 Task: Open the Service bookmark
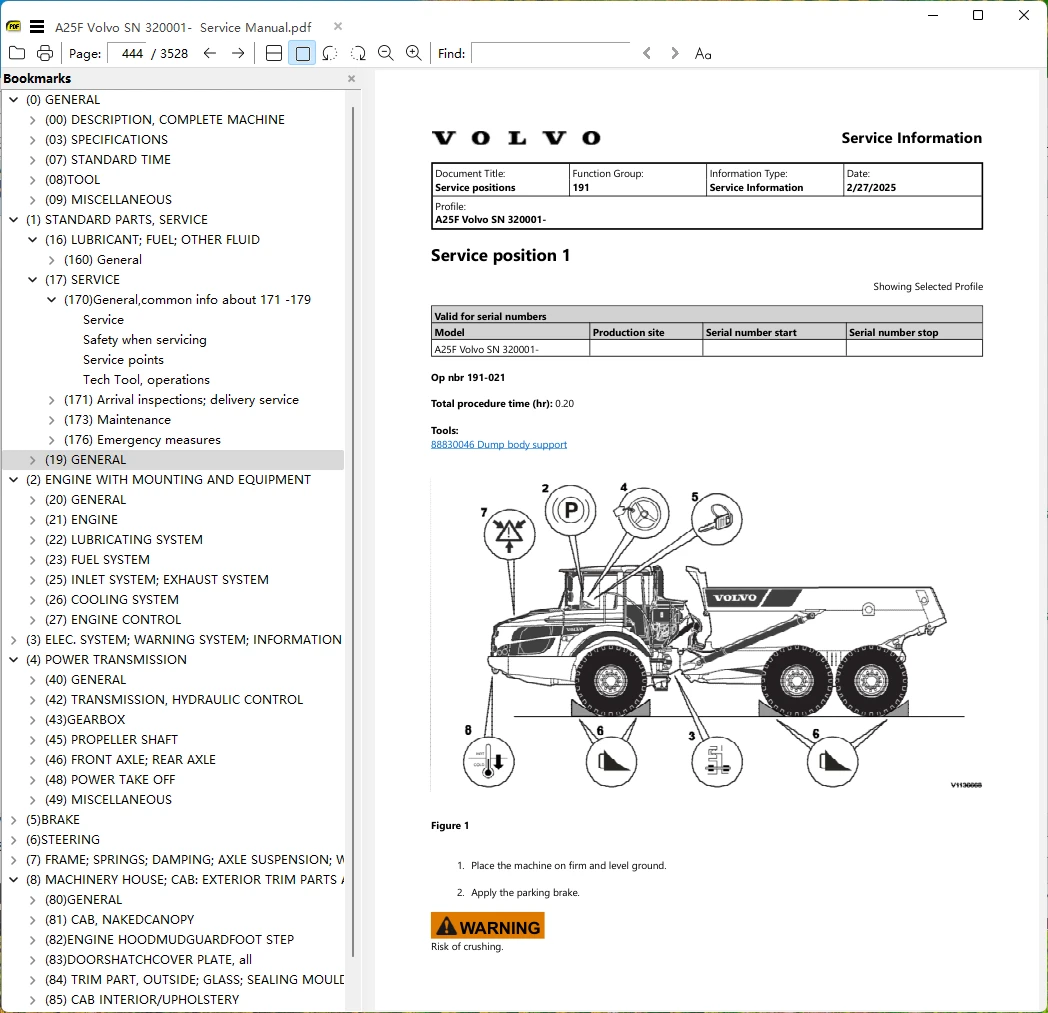103,319
